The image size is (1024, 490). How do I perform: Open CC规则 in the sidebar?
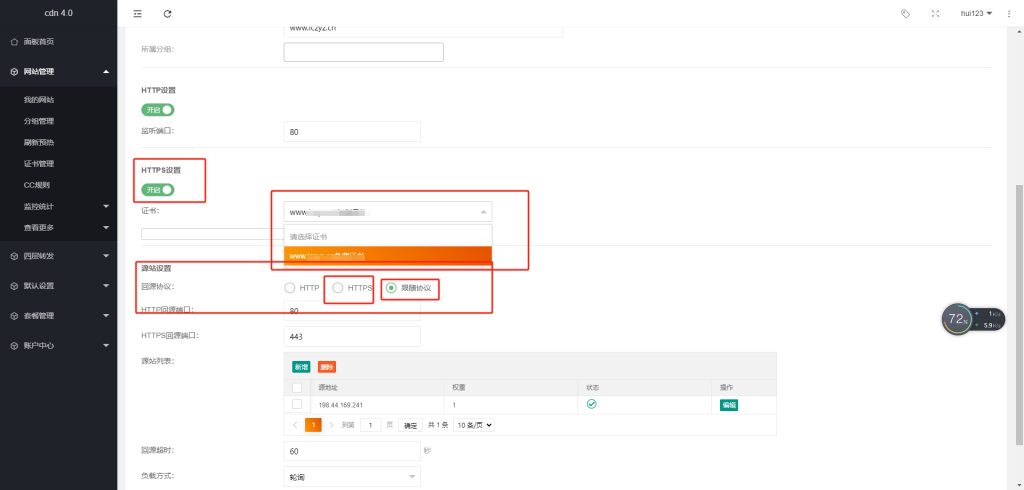click(36, 185)
